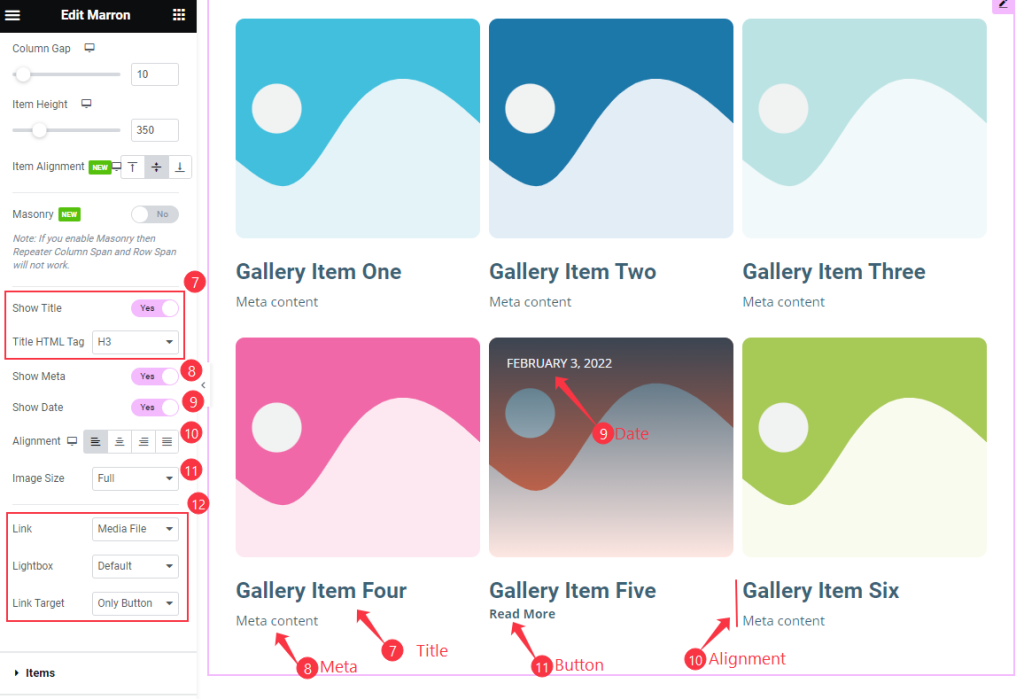This screenshot has height=699, width=1024.
Task: Enable the Masonry toggle
Action: (154, 214)
